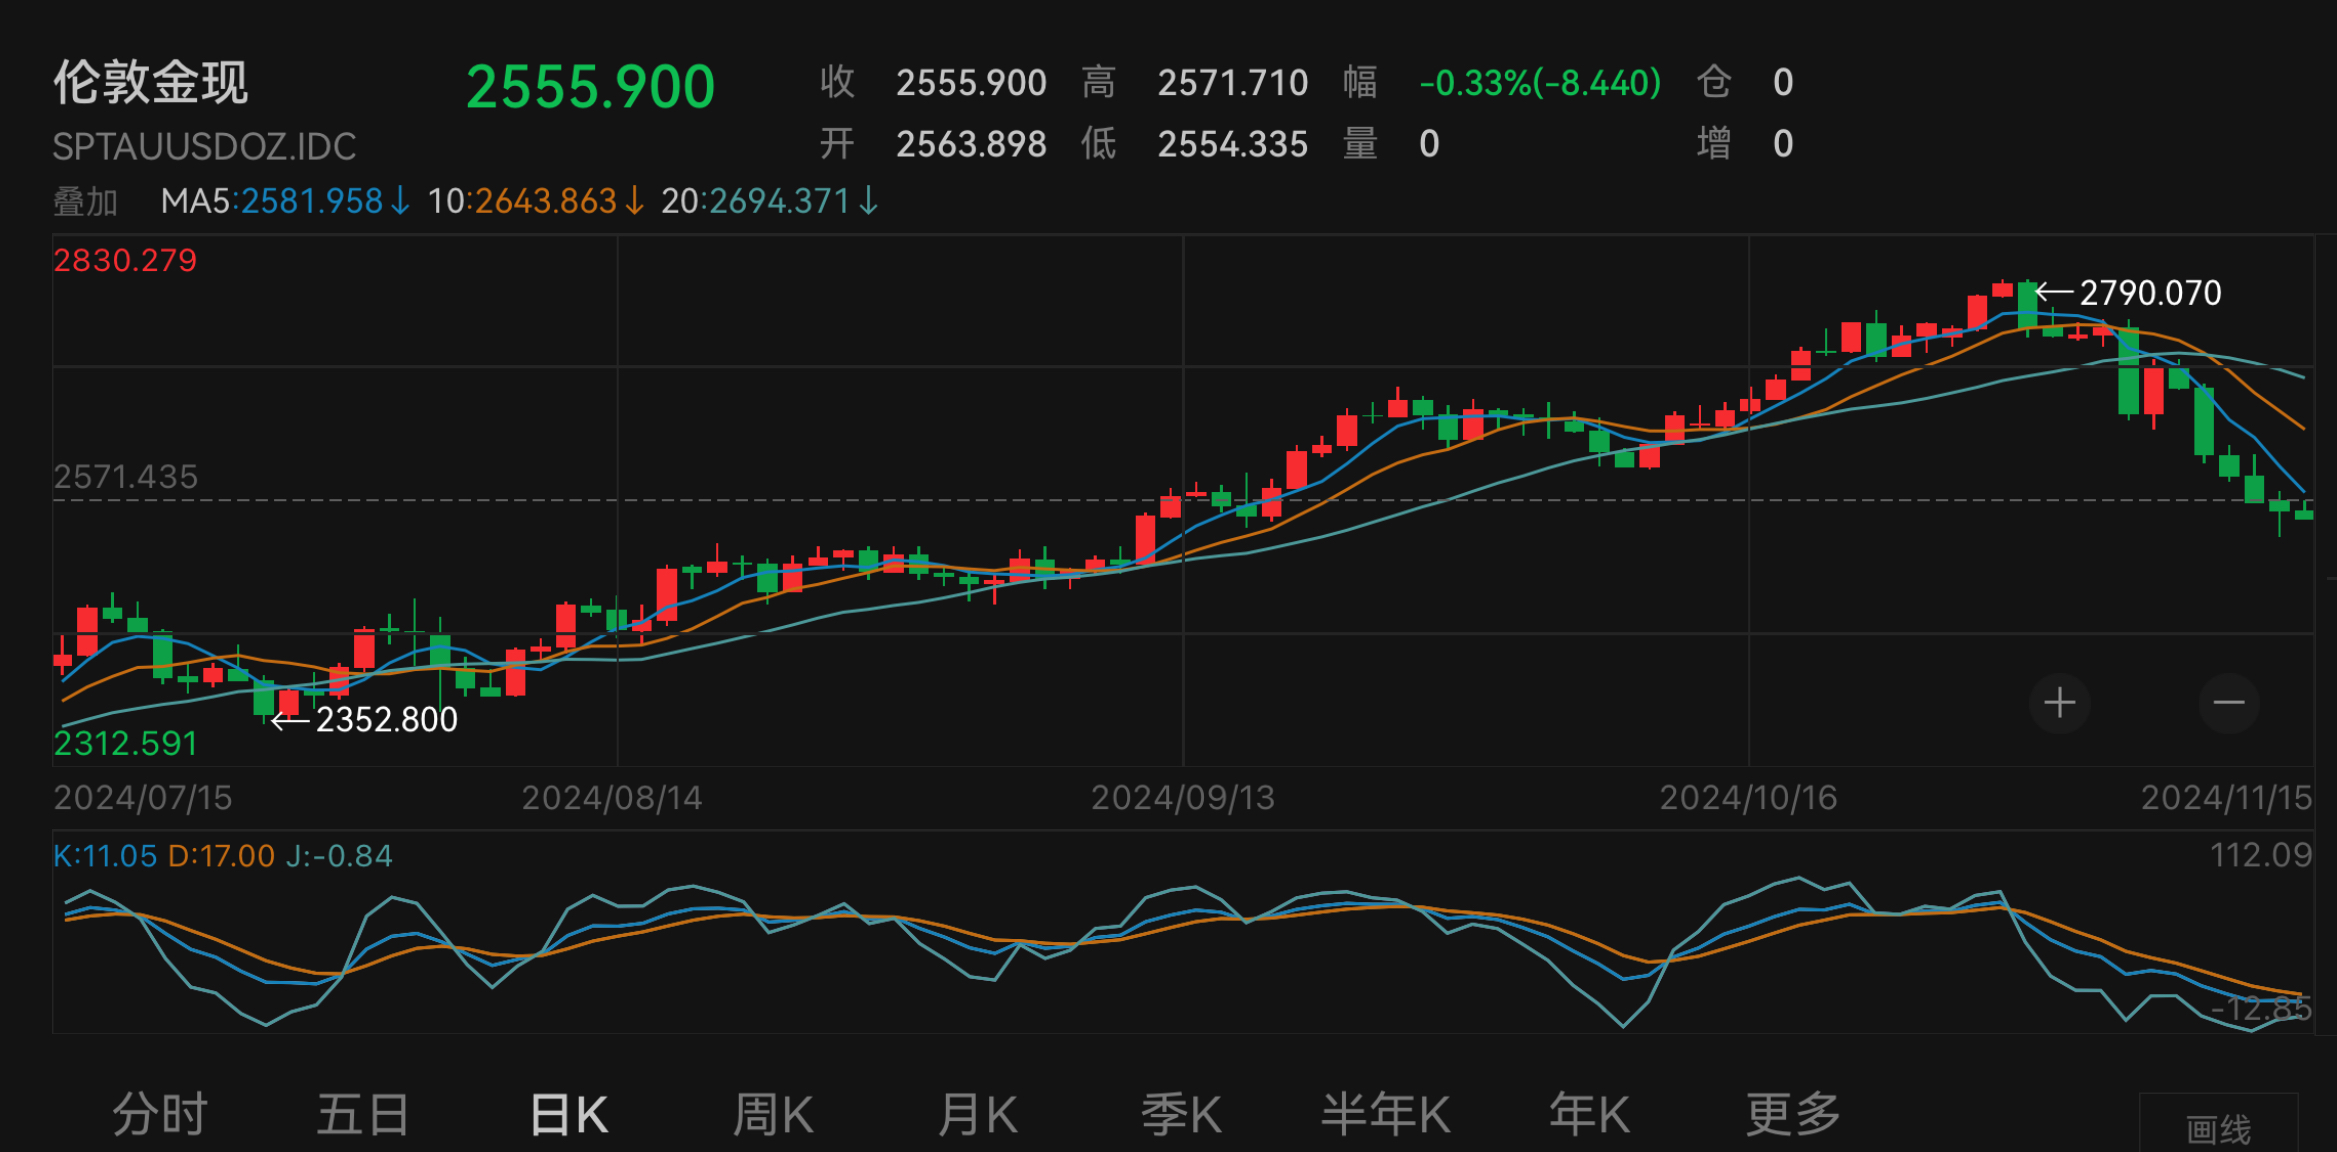This screenshot has height=1152, width=2337.
Task: Click the 2024/11/15 date axis label
Action: [x=2226, y=798]
